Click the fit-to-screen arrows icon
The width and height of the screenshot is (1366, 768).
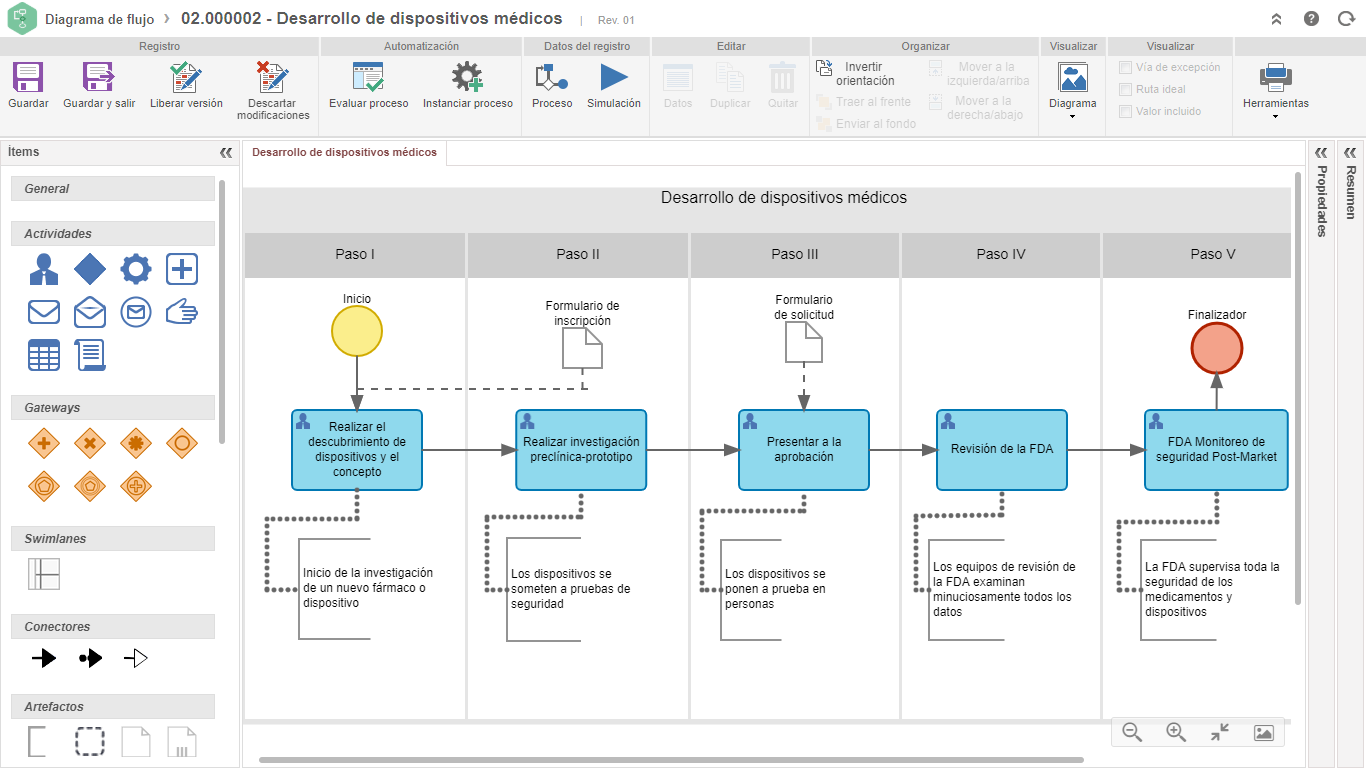pyautogui.click(x=1220, y=732)
